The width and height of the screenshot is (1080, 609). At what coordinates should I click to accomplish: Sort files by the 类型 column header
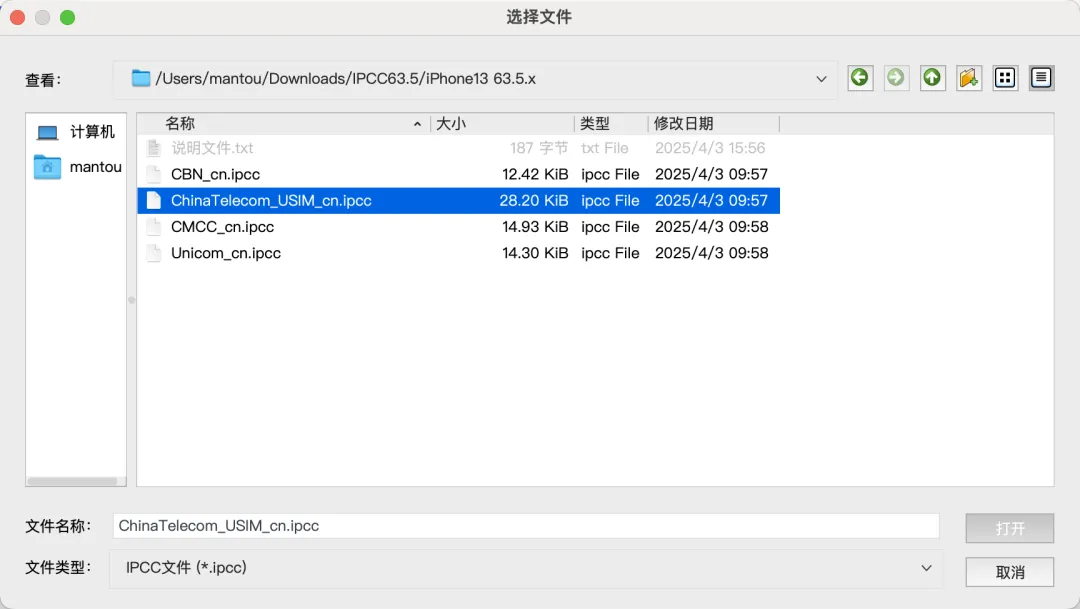[610, 124]
